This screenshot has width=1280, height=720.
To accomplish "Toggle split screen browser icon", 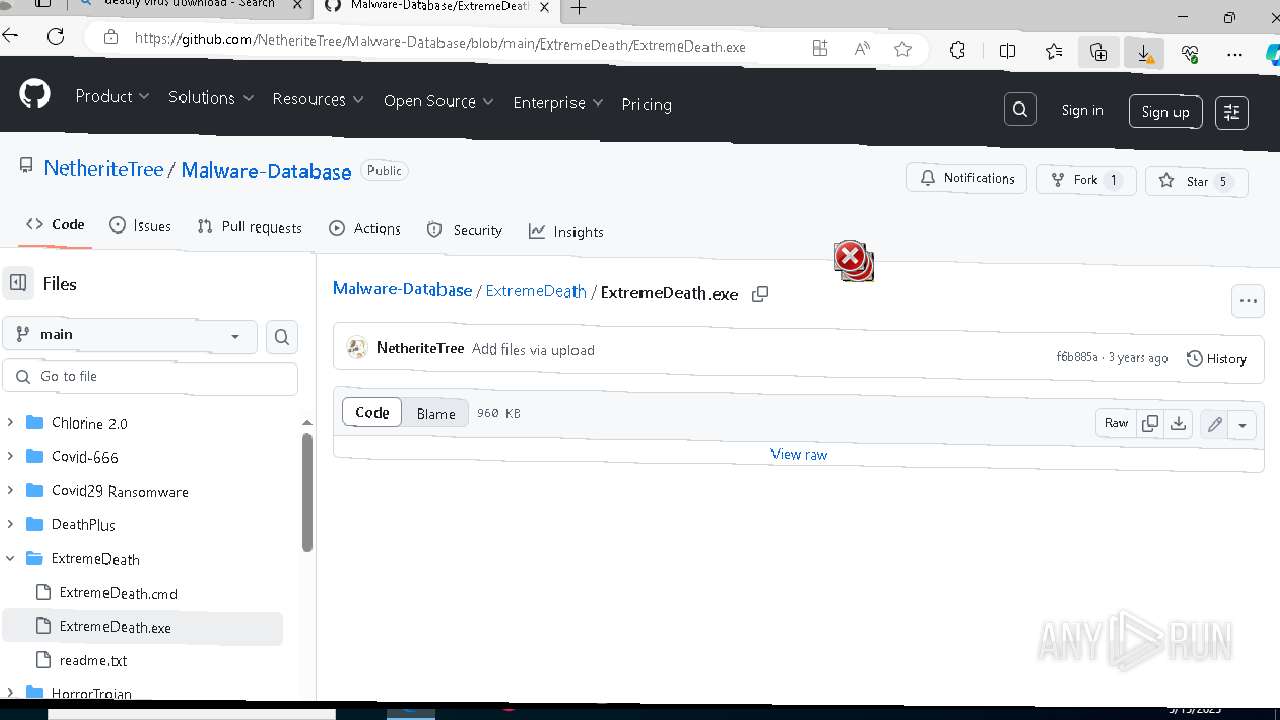I will [x=1007, y=51].
